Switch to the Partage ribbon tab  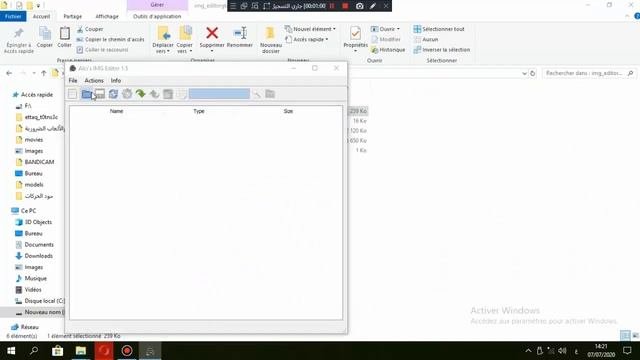click(x=73, y=16)
